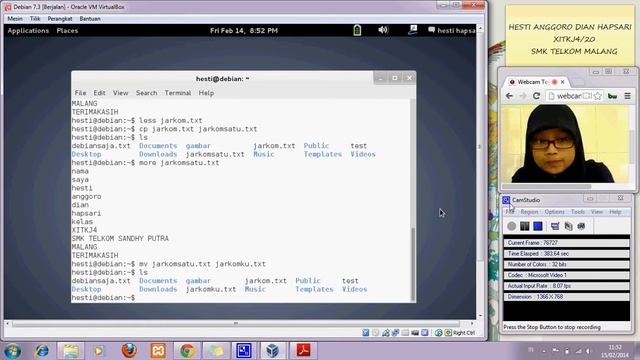Toggle CamStudio video annotations icon
This screenshot has width=640, height=360.
click(x=568, y=226)
